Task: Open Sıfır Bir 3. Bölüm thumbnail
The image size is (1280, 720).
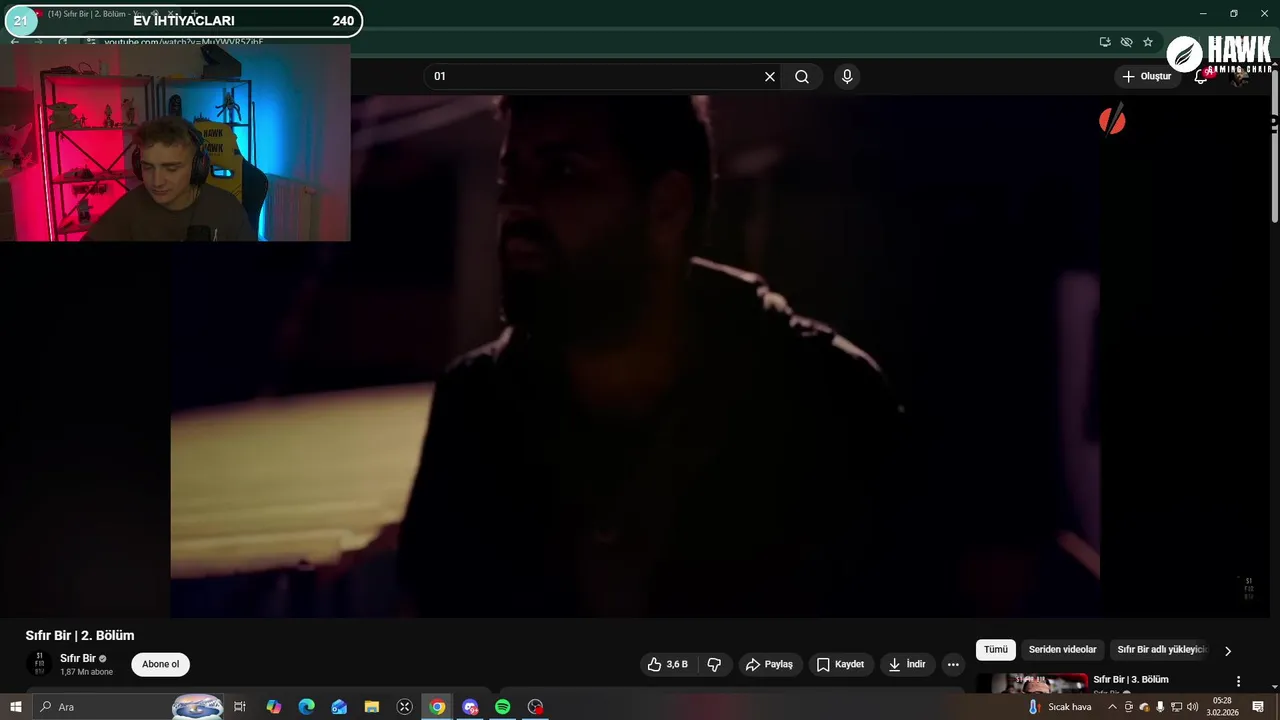Action: pos(1032,683)
